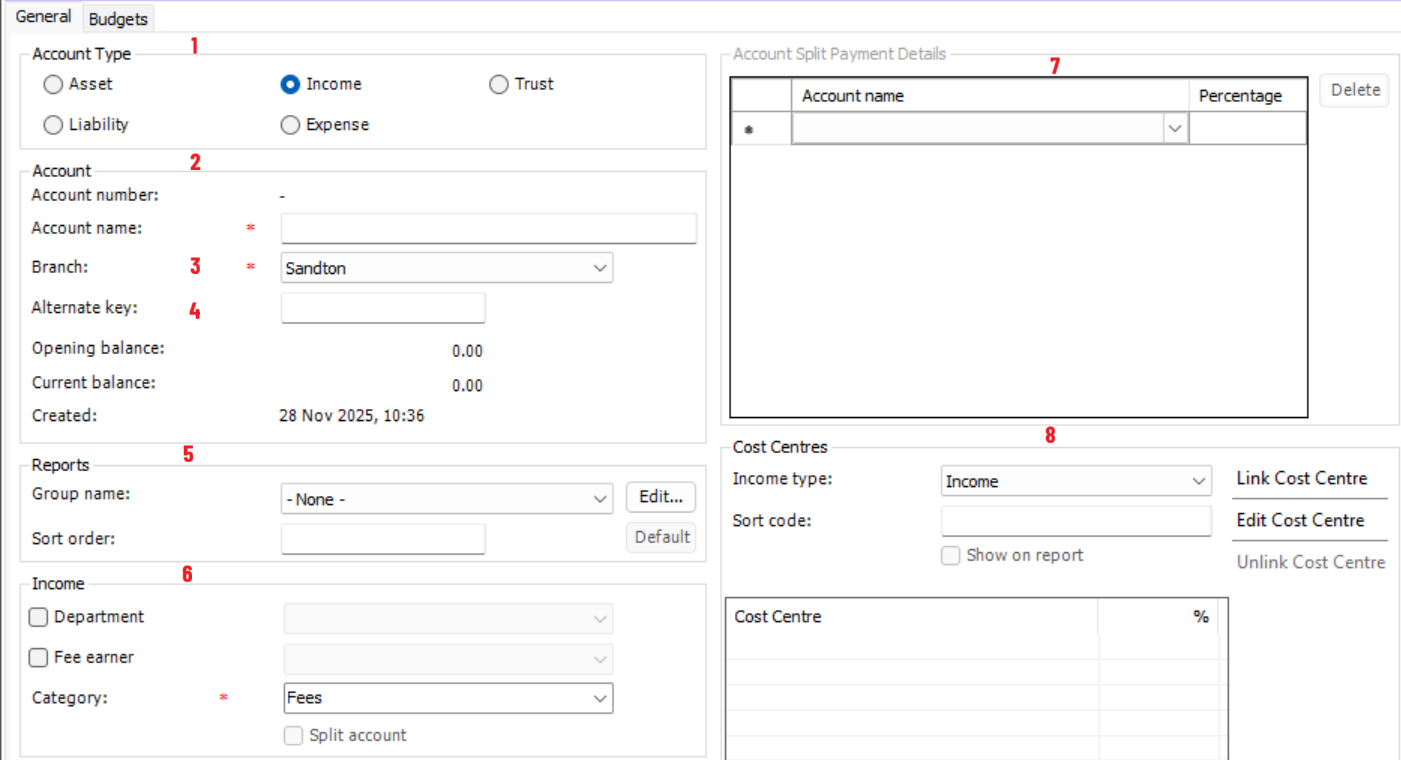Screen dimensions: 1401x760
Task: Open the General tab
Action: coord(43,17)
